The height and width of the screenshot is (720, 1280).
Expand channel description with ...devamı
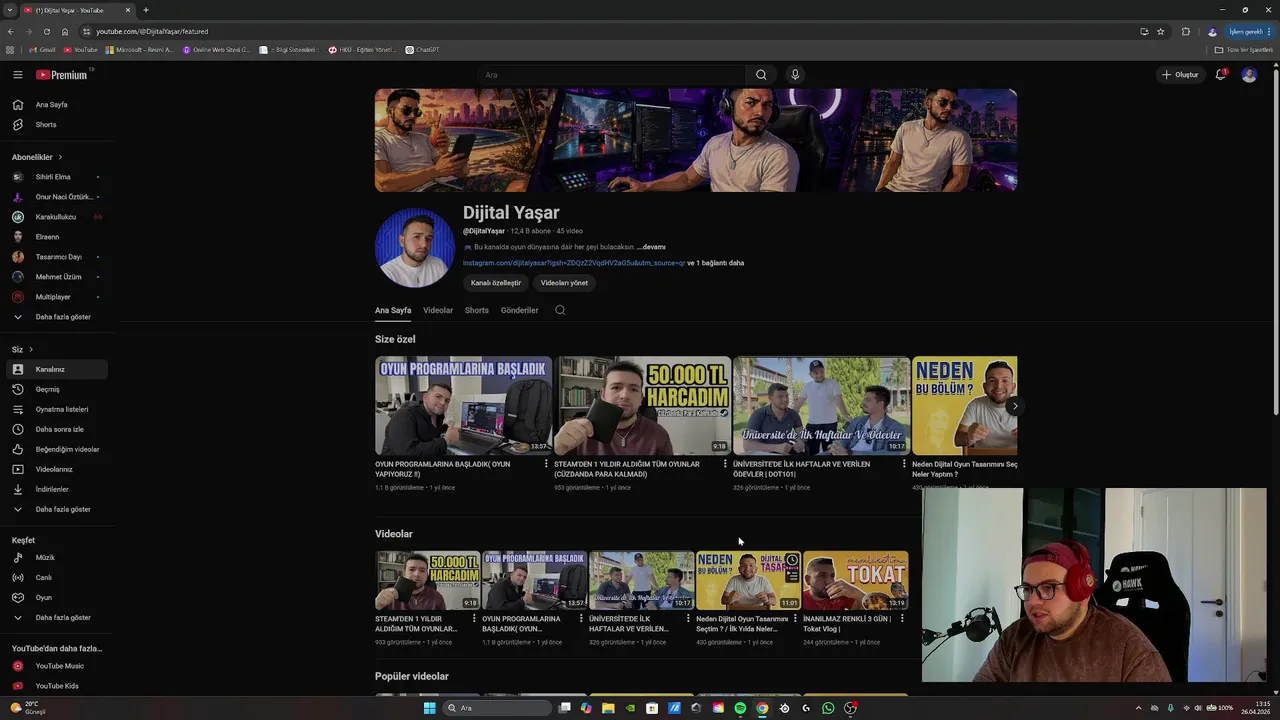tap(651, 247)
